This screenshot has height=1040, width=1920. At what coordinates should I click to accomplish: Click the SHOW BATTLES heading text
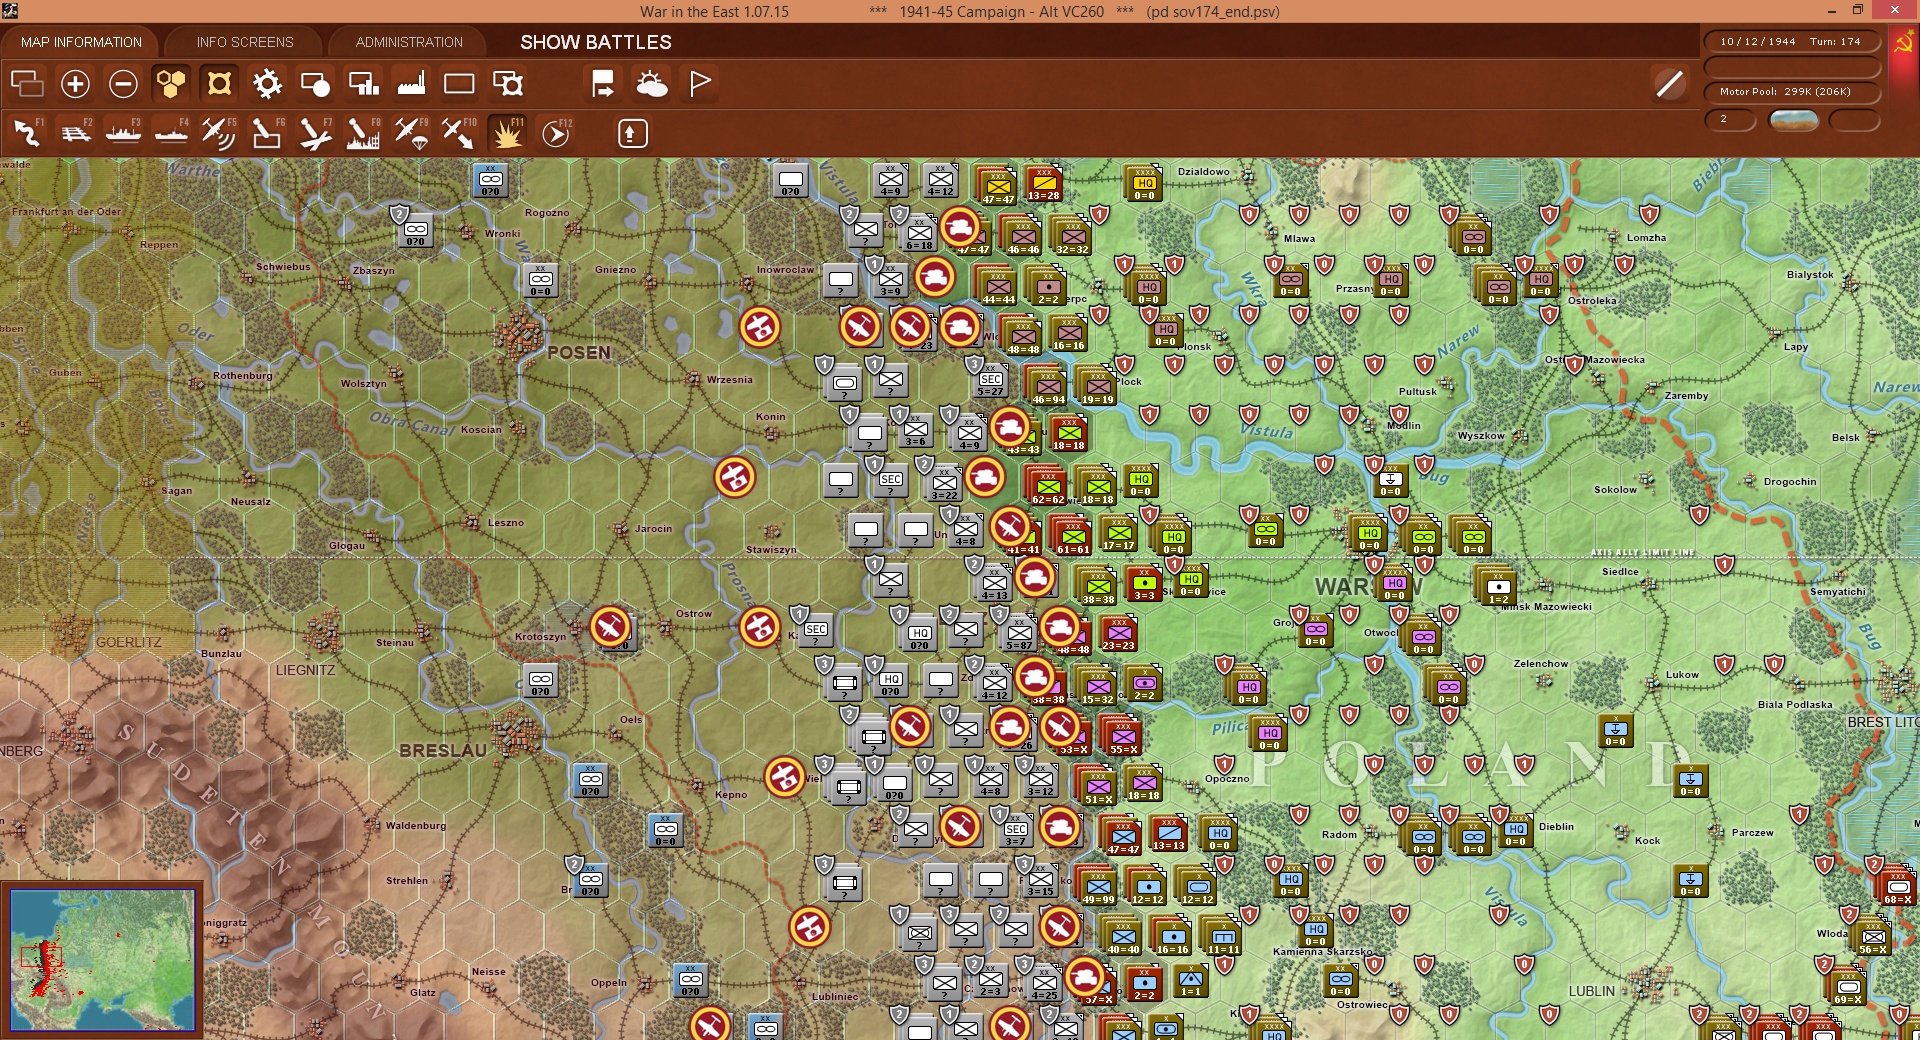tap(596, 42)
